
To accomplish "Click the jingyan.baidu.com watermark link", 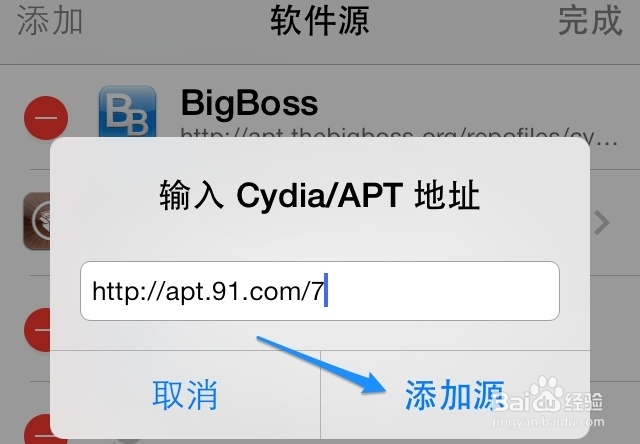I will coord(548,422).
